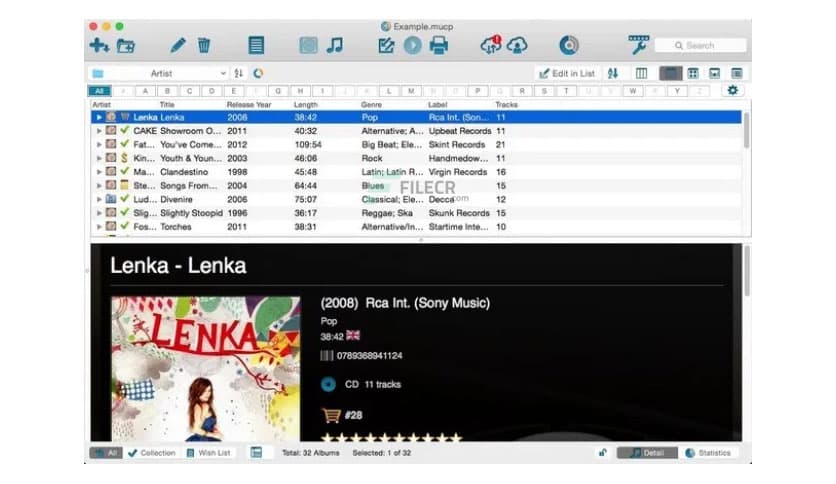Expand the Youth & Young row

pyautogui.click(x=99, y=158)
